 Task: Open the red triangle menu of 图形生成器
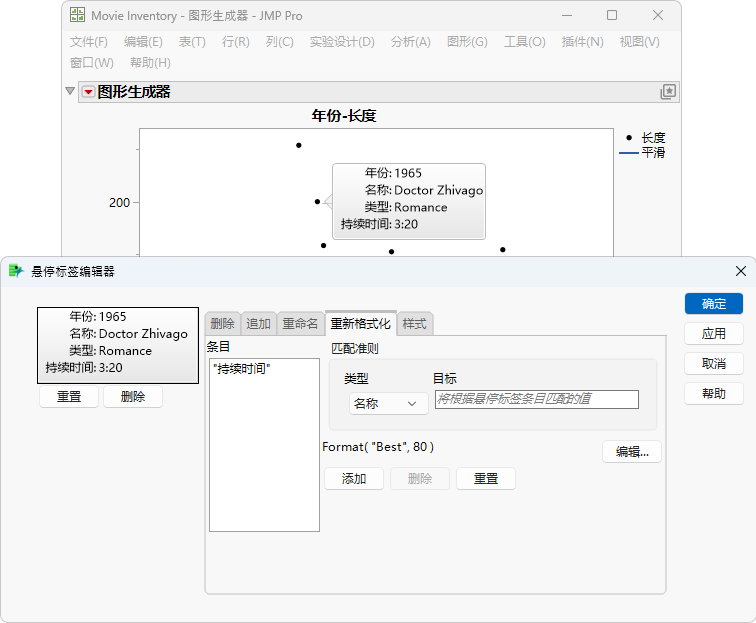coord(88,92)
